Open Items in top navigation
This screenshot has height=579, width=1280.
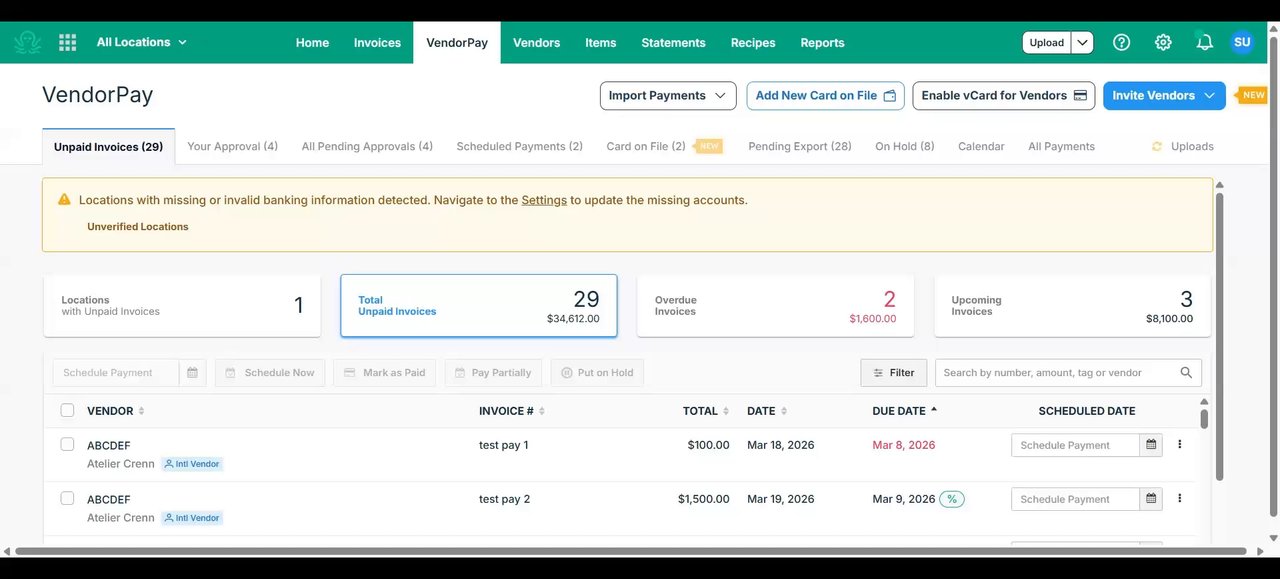tap(600, 42)
